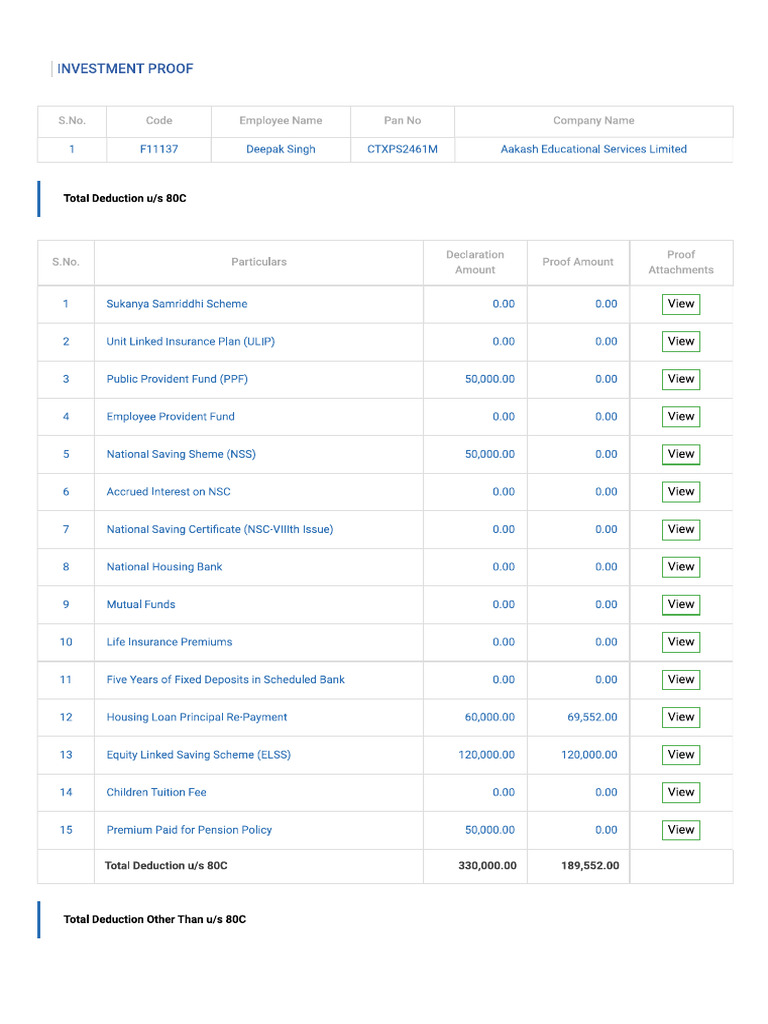Screen dimensions: 768x1024
Task: Select Aakash Educational Services Limited company name
Action: click(593, 149)
